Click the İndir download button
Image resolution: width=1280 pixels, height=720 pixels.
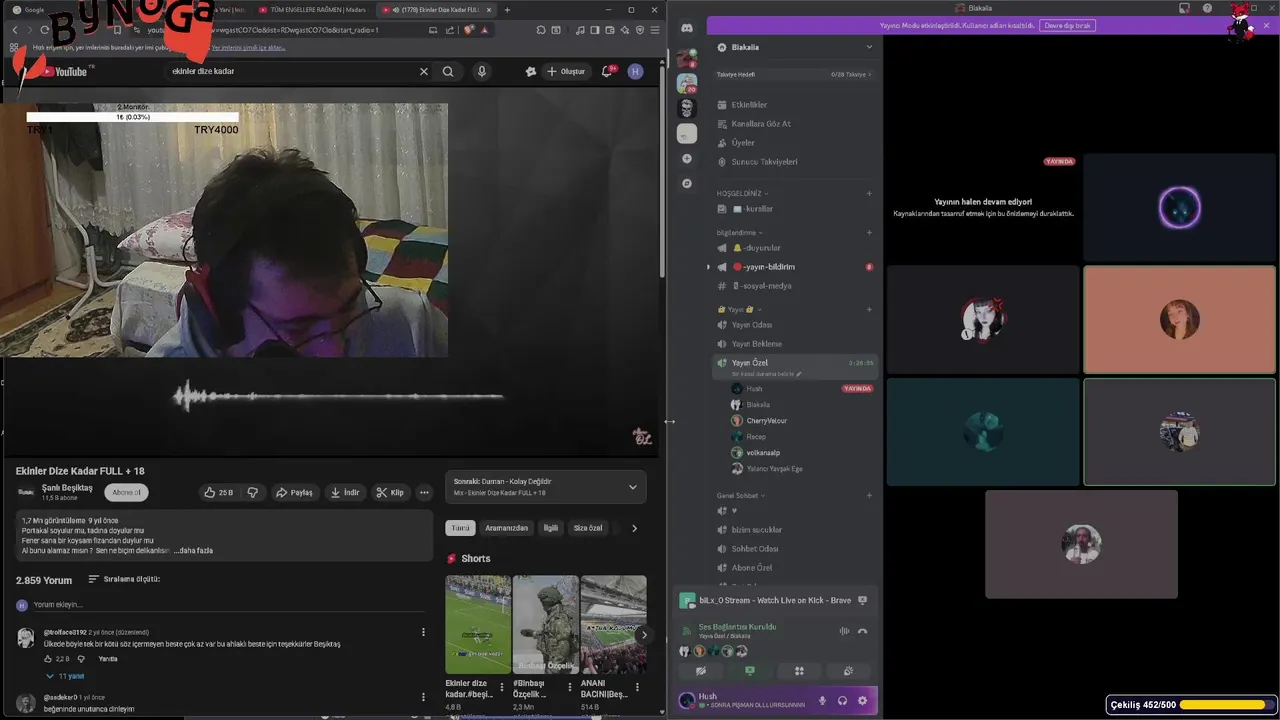coord(345,492)
